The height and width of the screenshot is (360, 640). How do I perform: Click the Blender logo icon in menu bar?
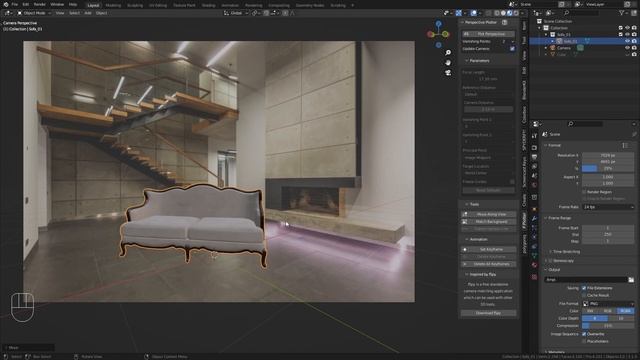(x=5, y=4)
